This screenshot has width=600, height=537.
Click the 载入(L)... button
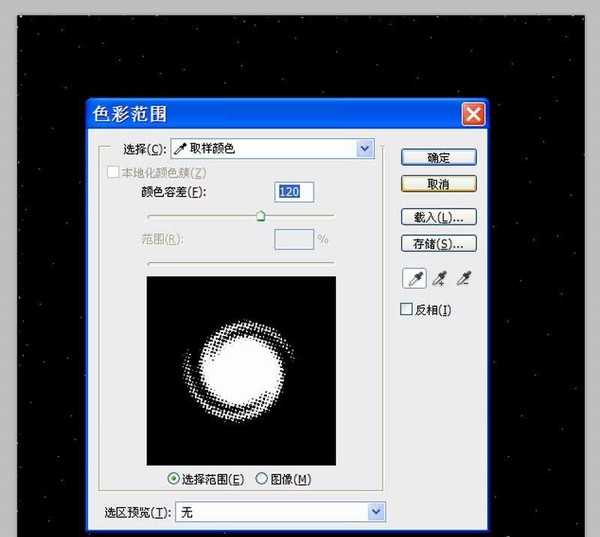tap(438, 217)
